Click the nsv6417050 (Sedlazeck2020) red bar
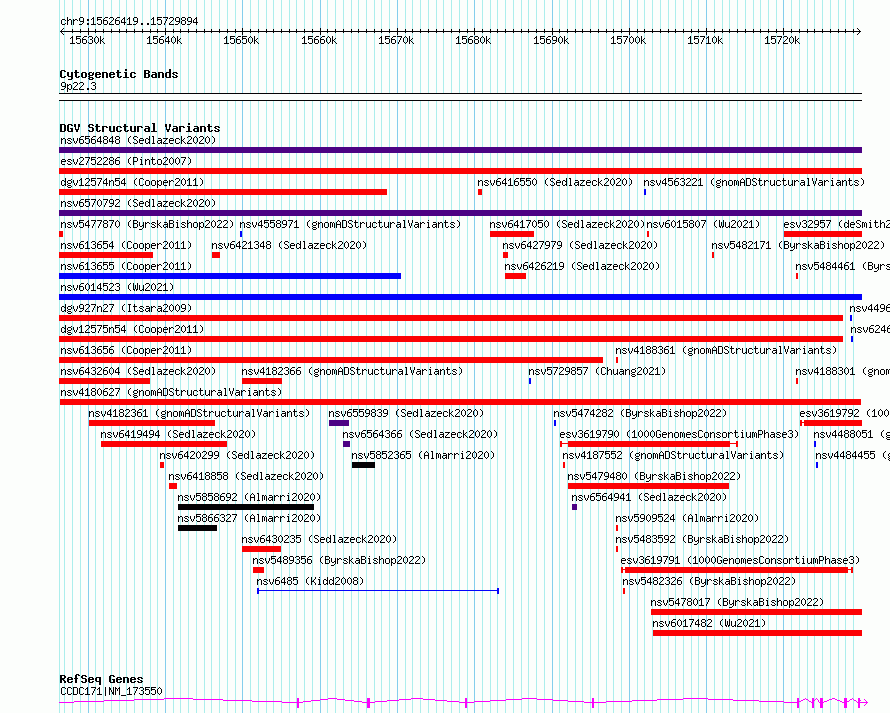Image resolution: width=890 pixels, height=713 pixels. pyautogui.click(x=512, y=234)
